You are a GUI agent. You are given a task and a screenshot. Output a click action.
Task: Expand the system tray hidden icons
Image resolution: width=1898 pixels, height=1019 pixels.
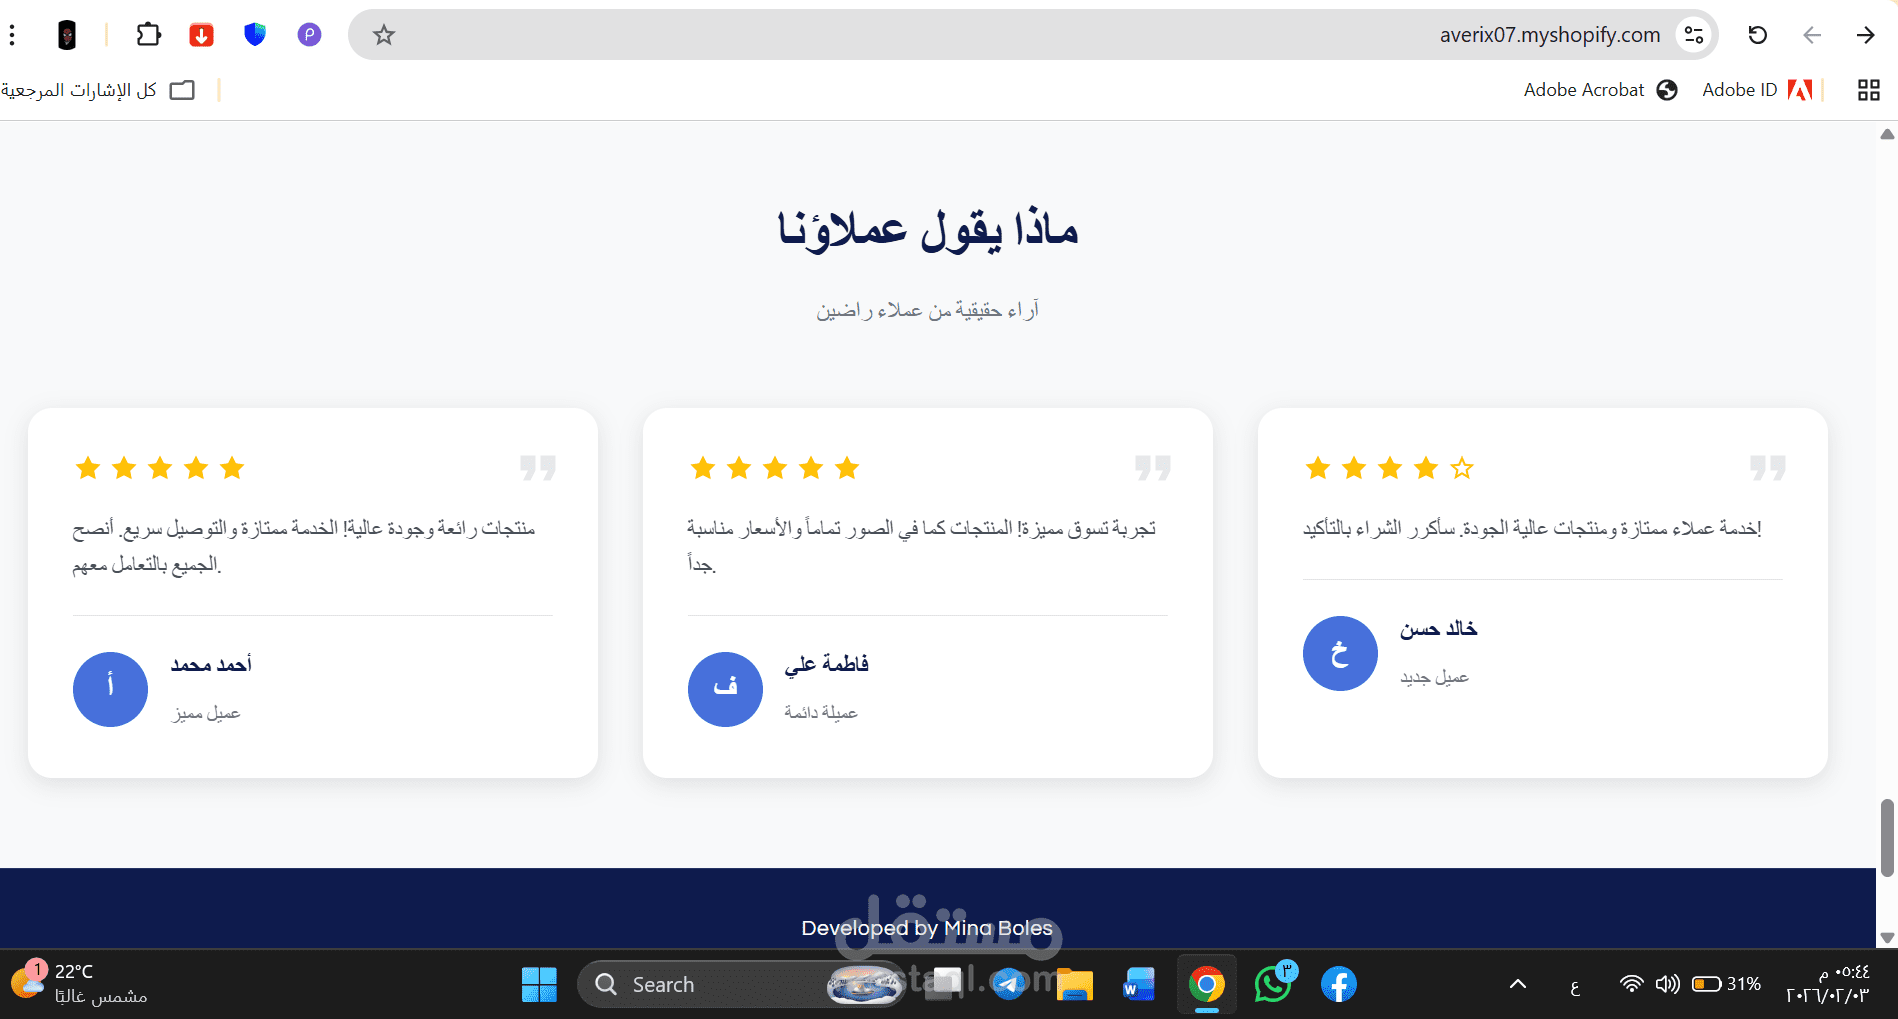1517,985
